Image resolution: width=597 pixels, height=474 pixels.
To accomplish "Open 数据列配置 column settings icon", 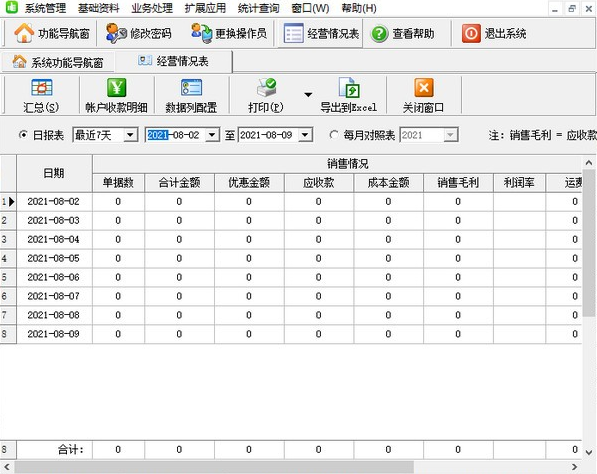I will click(191, 88).
